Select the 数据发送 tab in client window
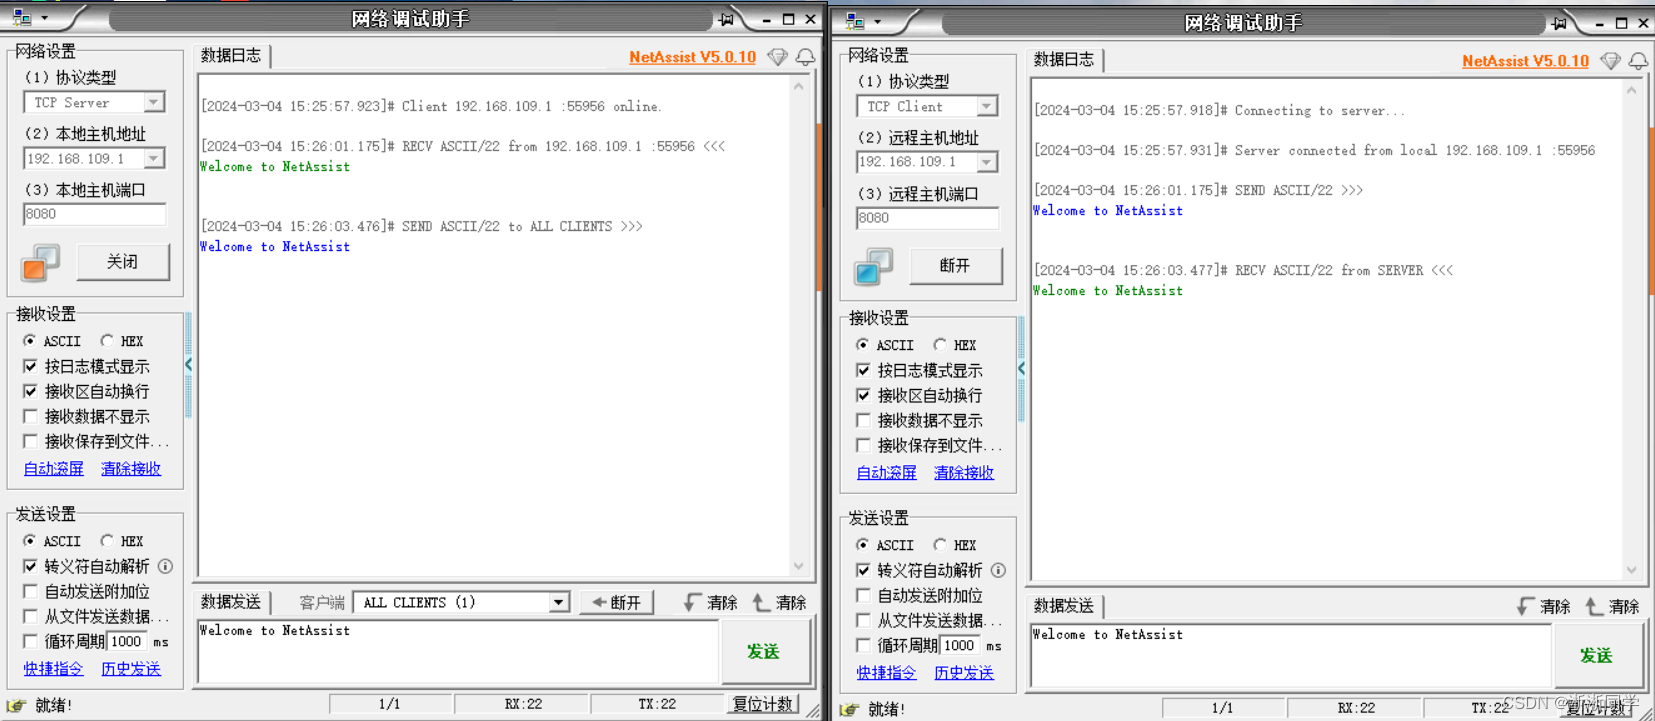This screenshot has width=1655, height=721. [x=1064, y=606]
